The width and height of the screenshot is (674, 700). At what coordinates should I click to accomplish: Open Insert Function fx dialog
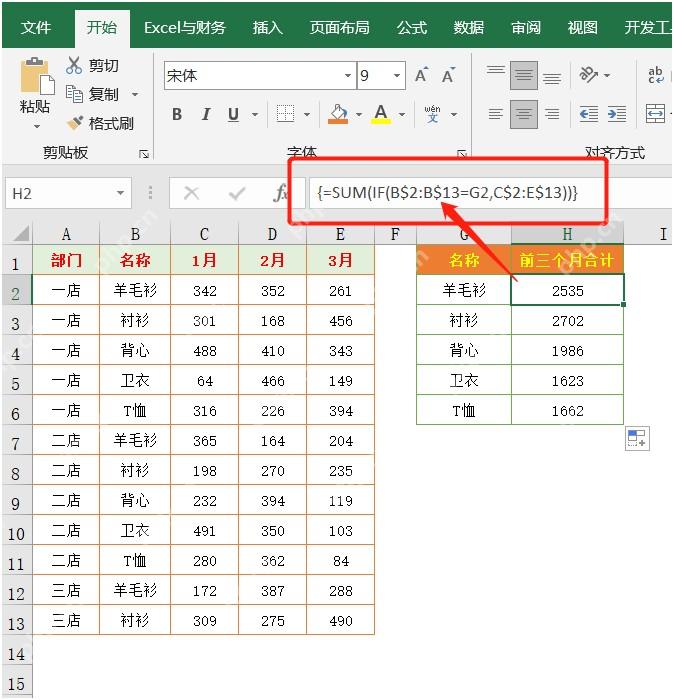280,193
